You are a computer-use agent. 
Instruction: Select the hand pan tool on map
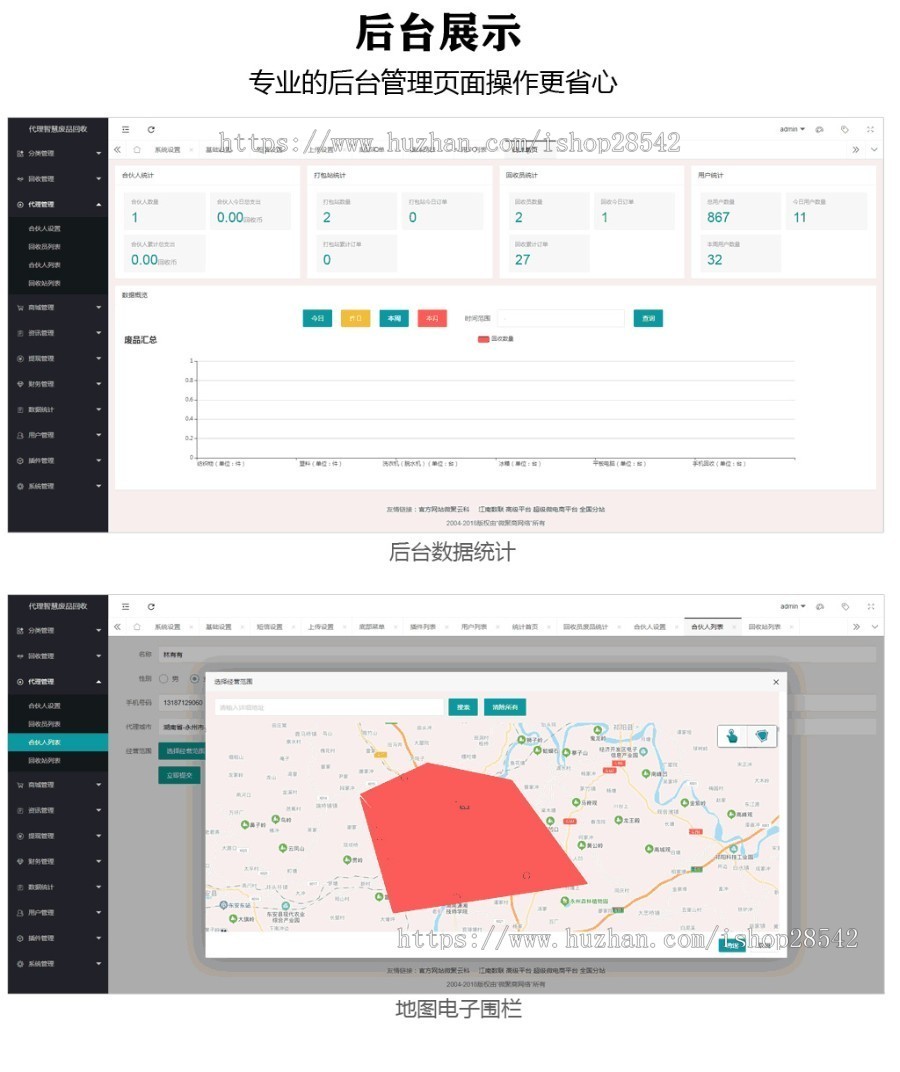coord(733,736)
